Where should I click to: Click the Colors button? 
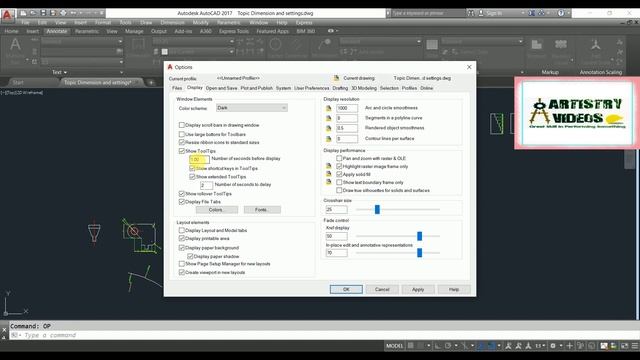click(x=216, y=210)
